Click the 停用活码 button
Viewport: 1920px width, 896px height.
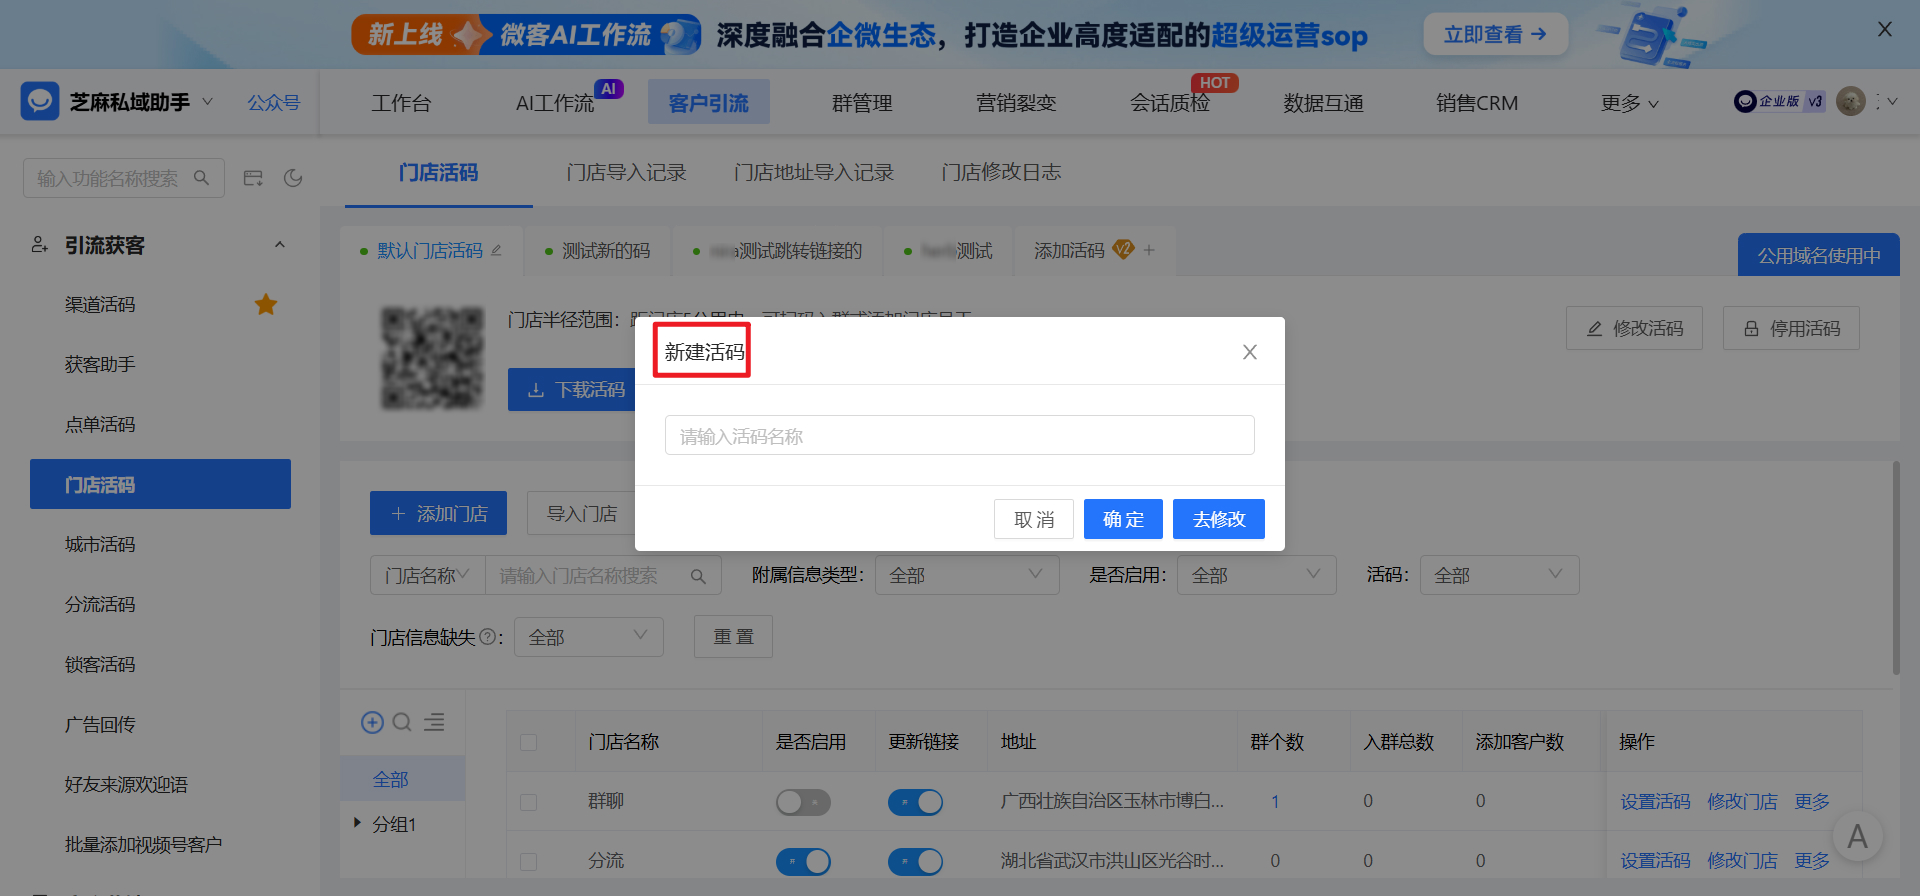coord(1791,328)
